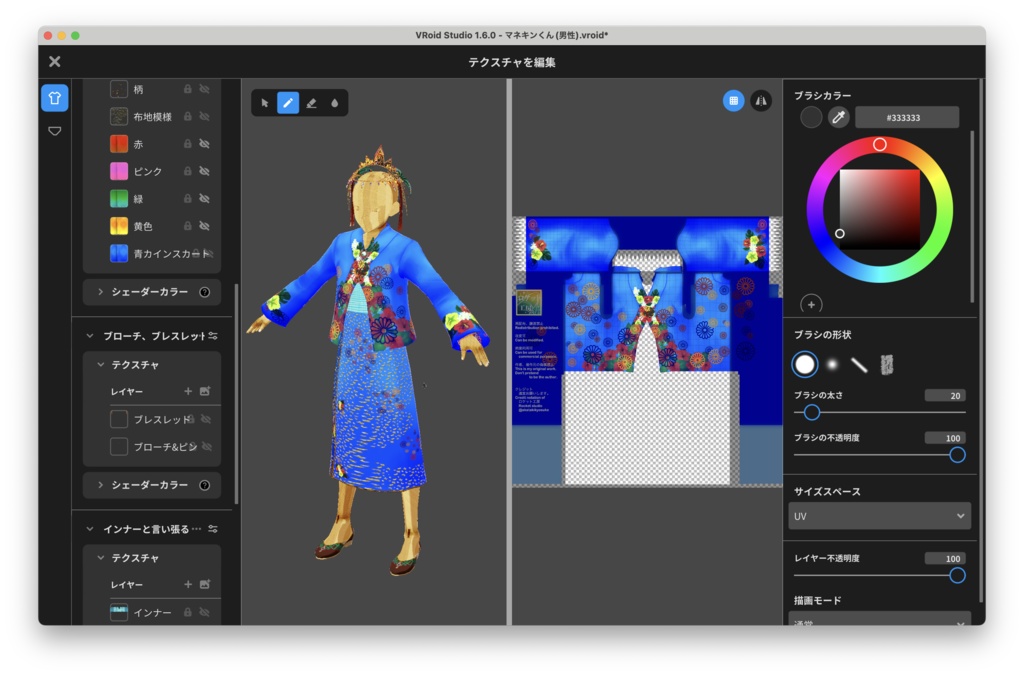1024x676 pixels.
Task: Select the soft airbrush shape
Action: coord(832,364)
